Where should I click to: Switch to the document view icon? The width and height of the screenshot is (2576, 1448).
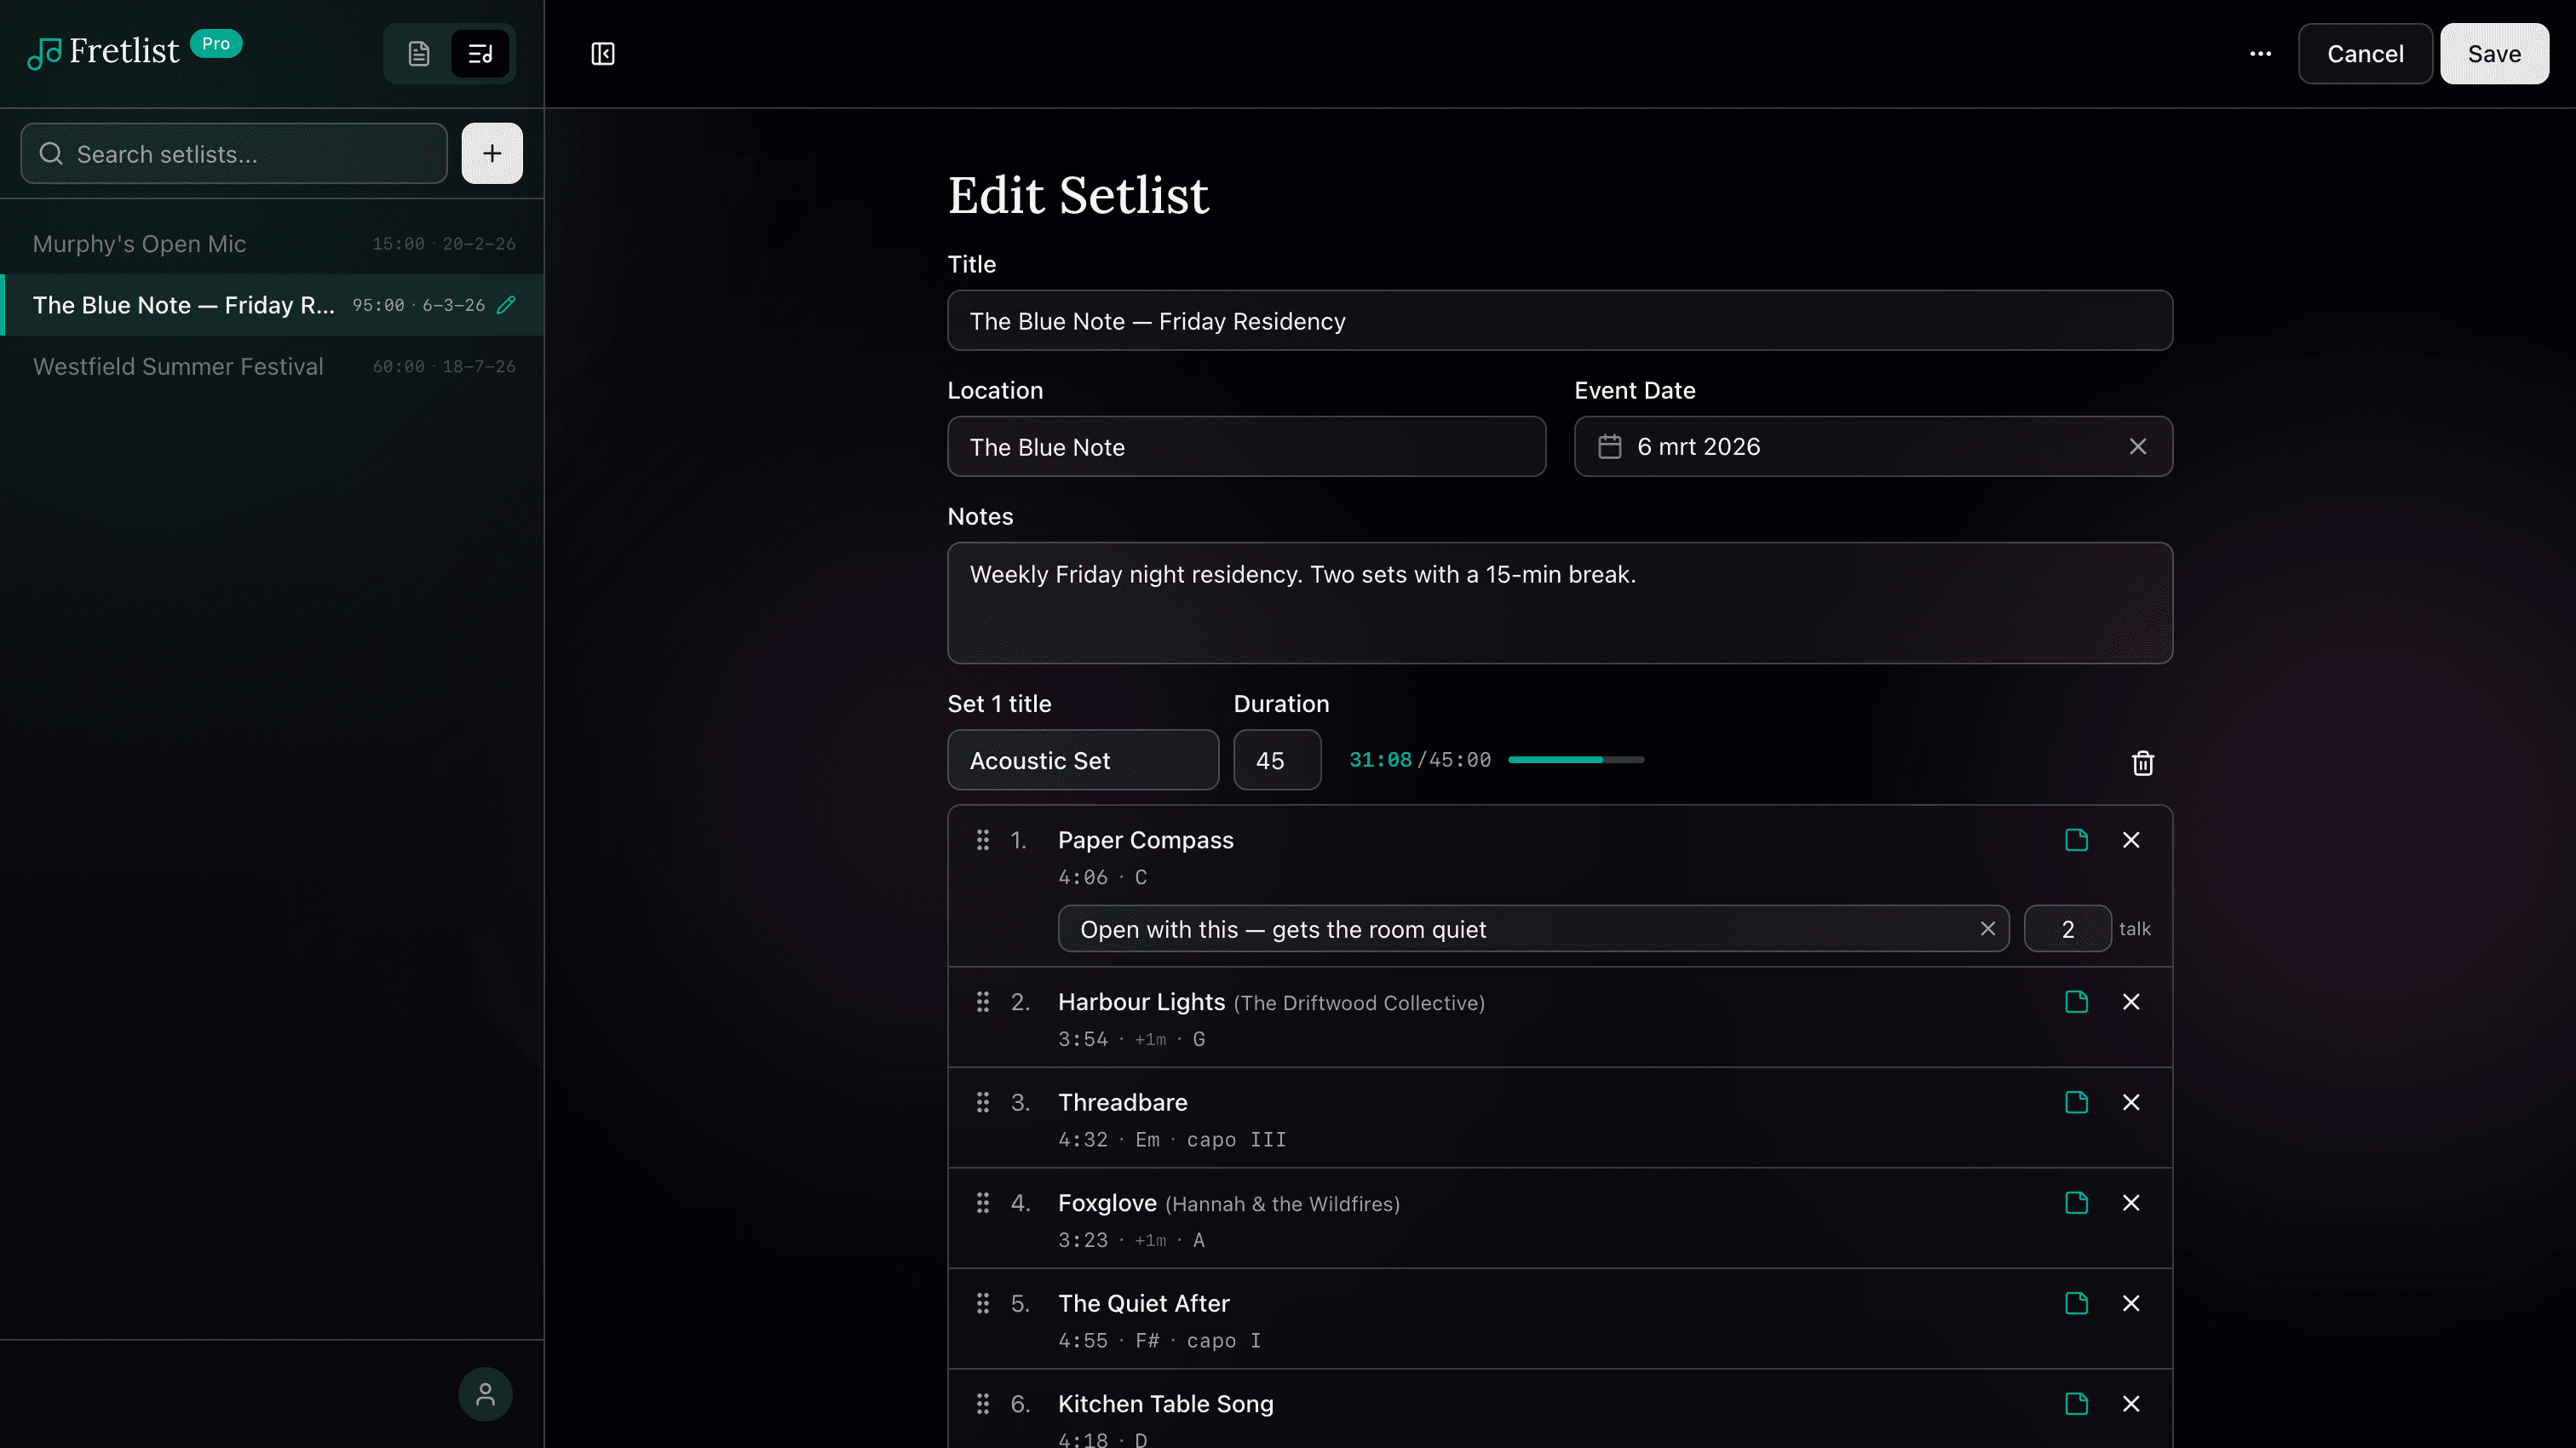419,53
